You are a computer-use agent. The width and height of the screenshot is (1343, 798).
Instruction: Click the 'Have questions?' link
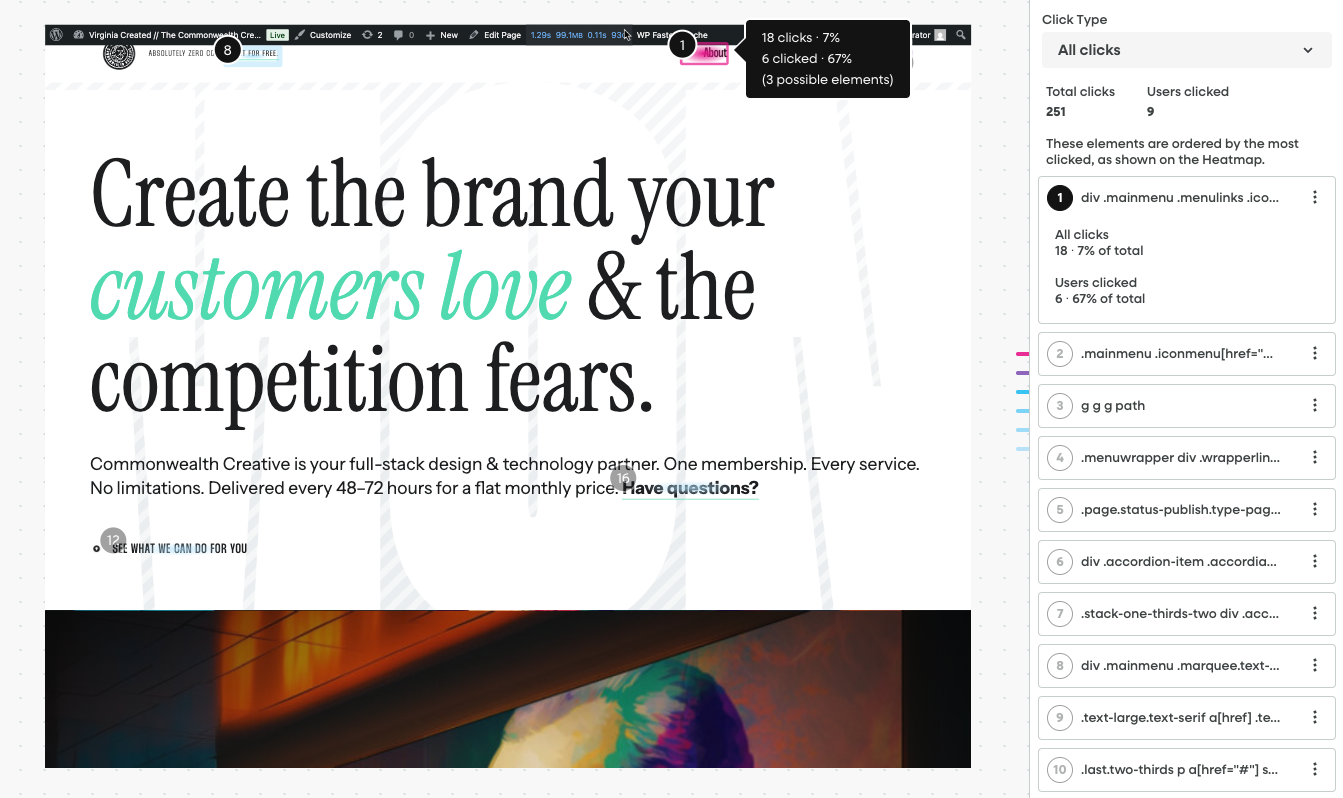(x=690, y=488)
